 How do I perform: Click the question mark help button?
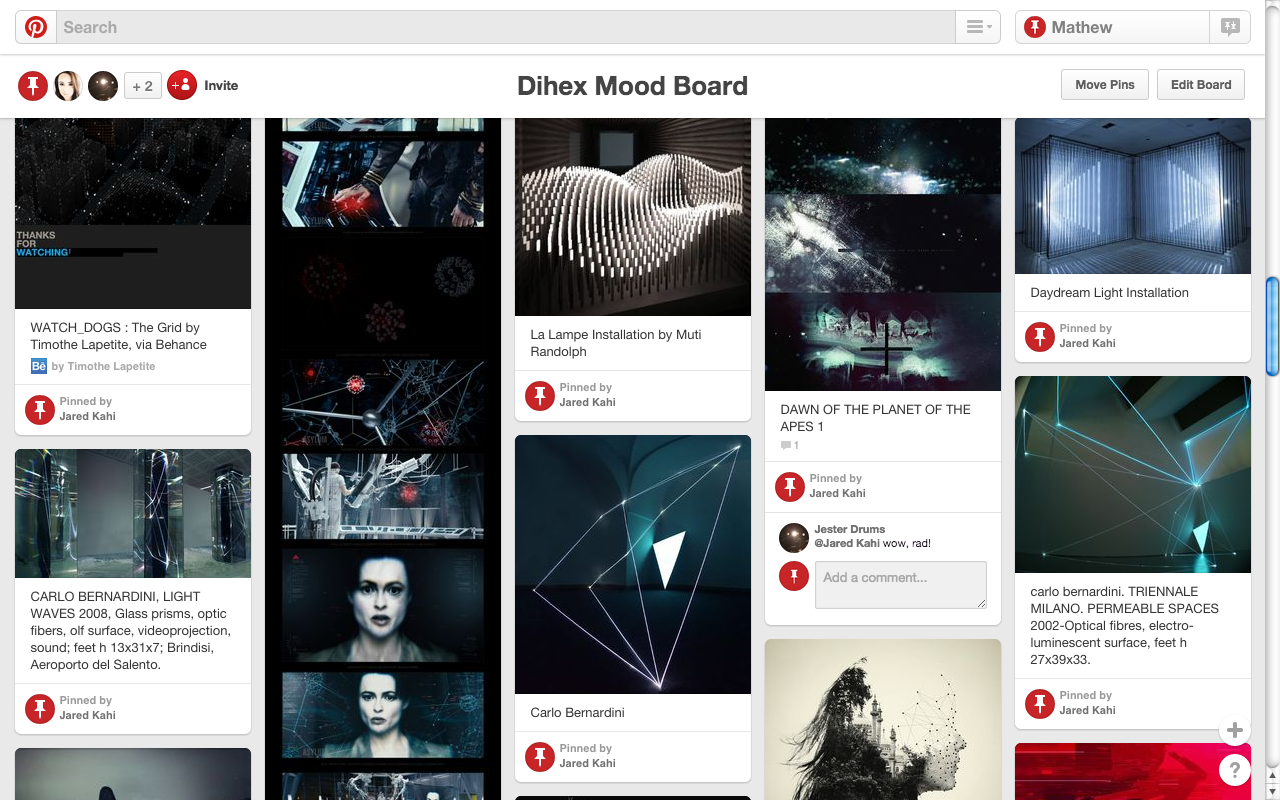click(x=1235, y=770)
